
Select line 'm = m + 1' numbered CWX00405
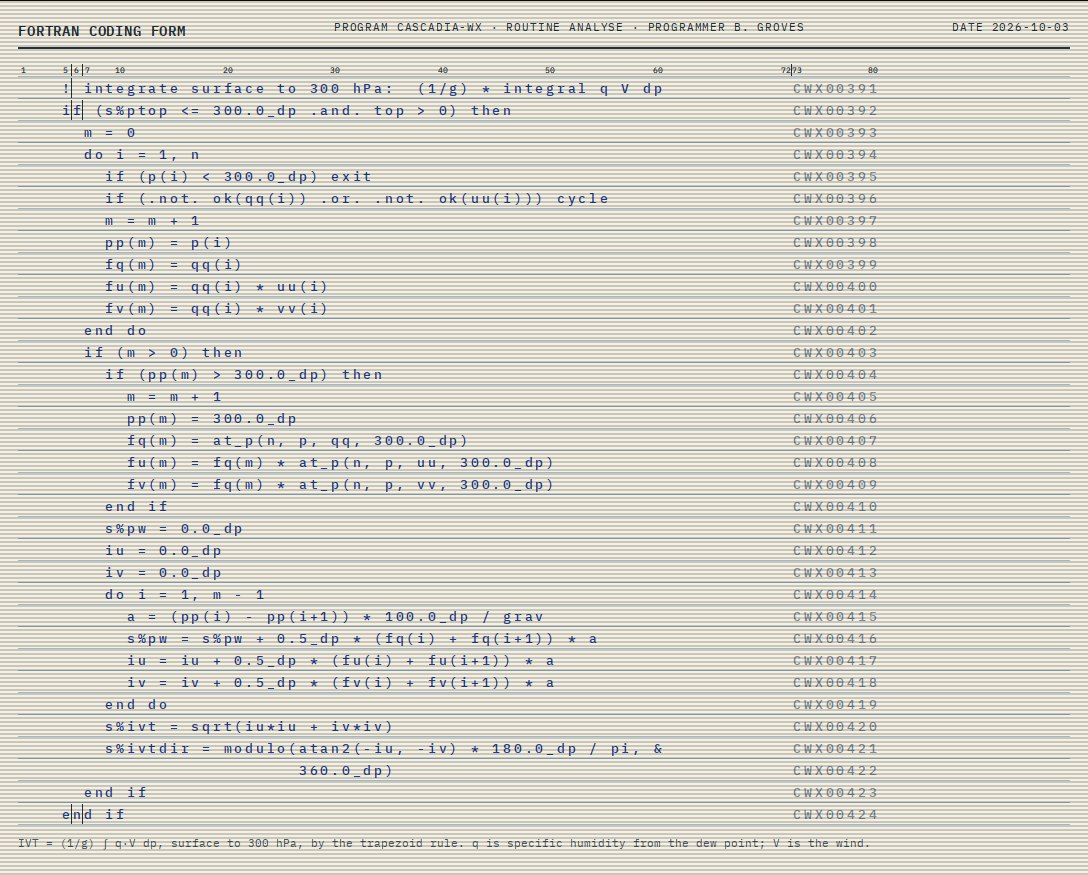click(x=174, y=397)
